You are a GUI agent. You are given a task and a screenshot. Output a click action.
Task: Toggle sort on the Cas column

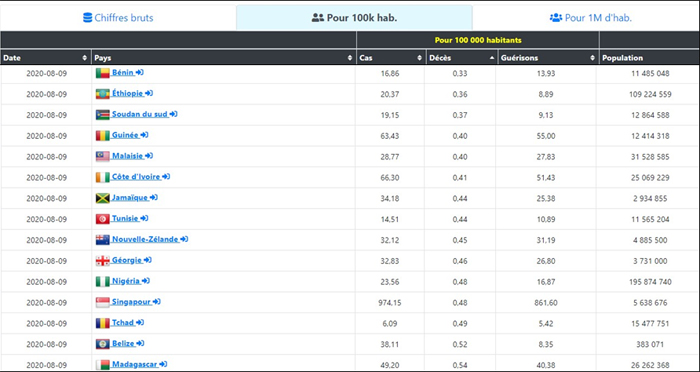(419, 58)
